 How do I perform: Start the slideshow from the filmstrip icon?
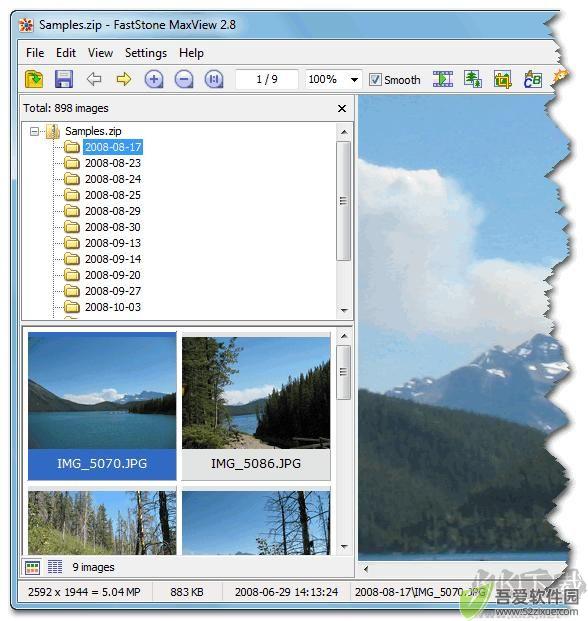(x=443, y=79)
